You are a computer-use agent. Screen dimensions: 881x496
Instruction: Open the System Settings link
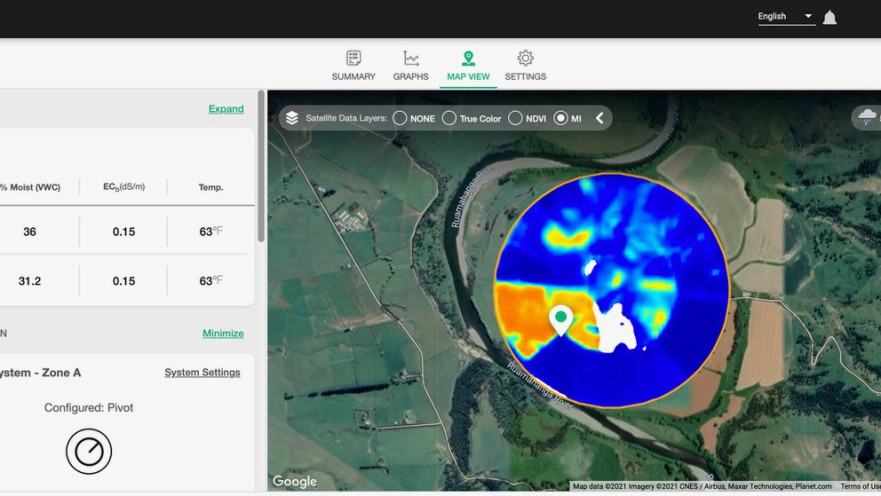pos(202,372)
